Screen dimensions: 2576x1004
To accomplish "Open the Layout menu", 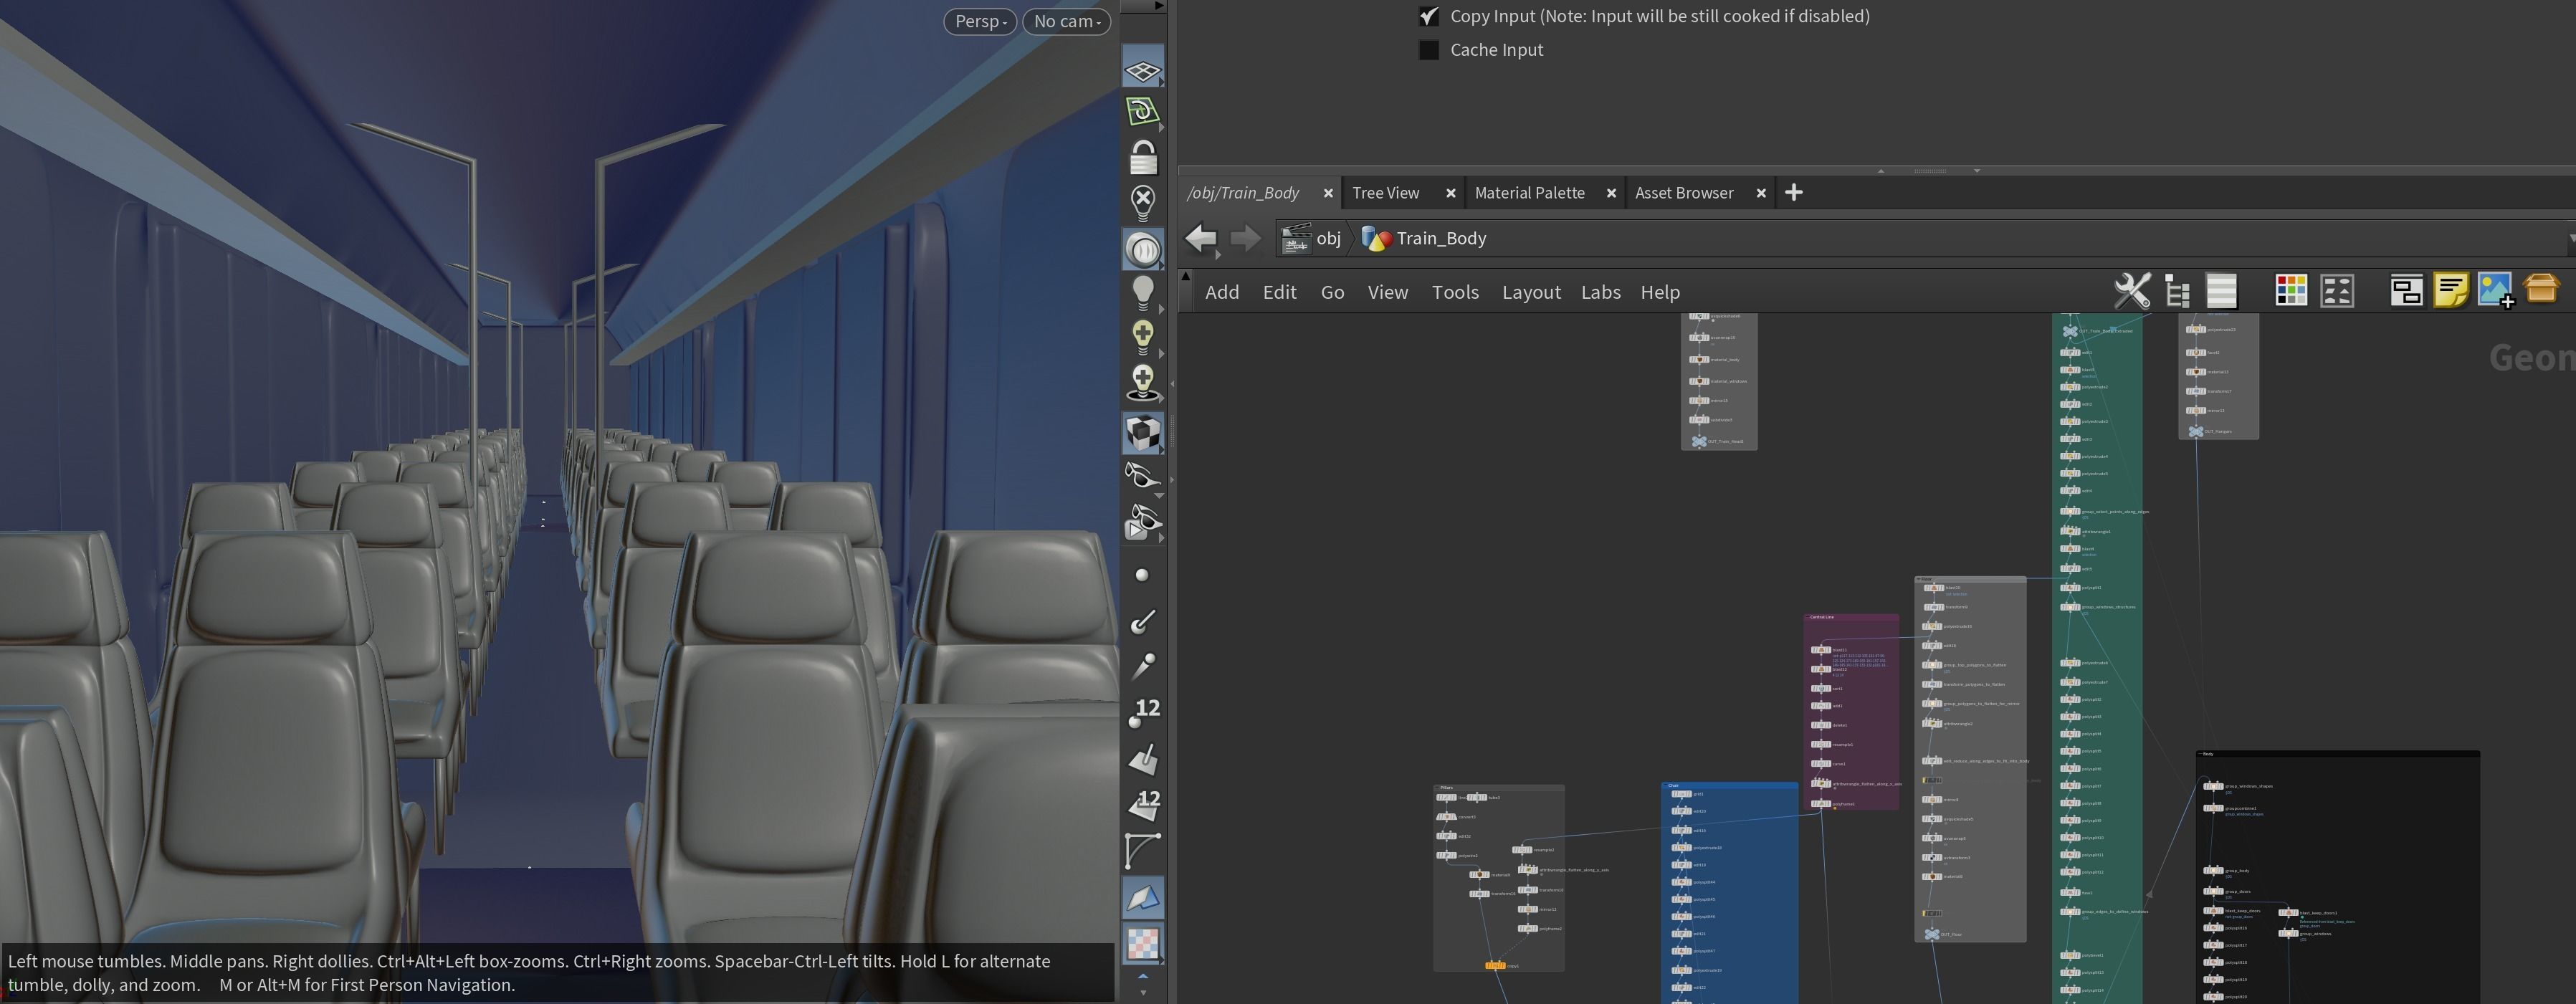I will point(1531,292).
